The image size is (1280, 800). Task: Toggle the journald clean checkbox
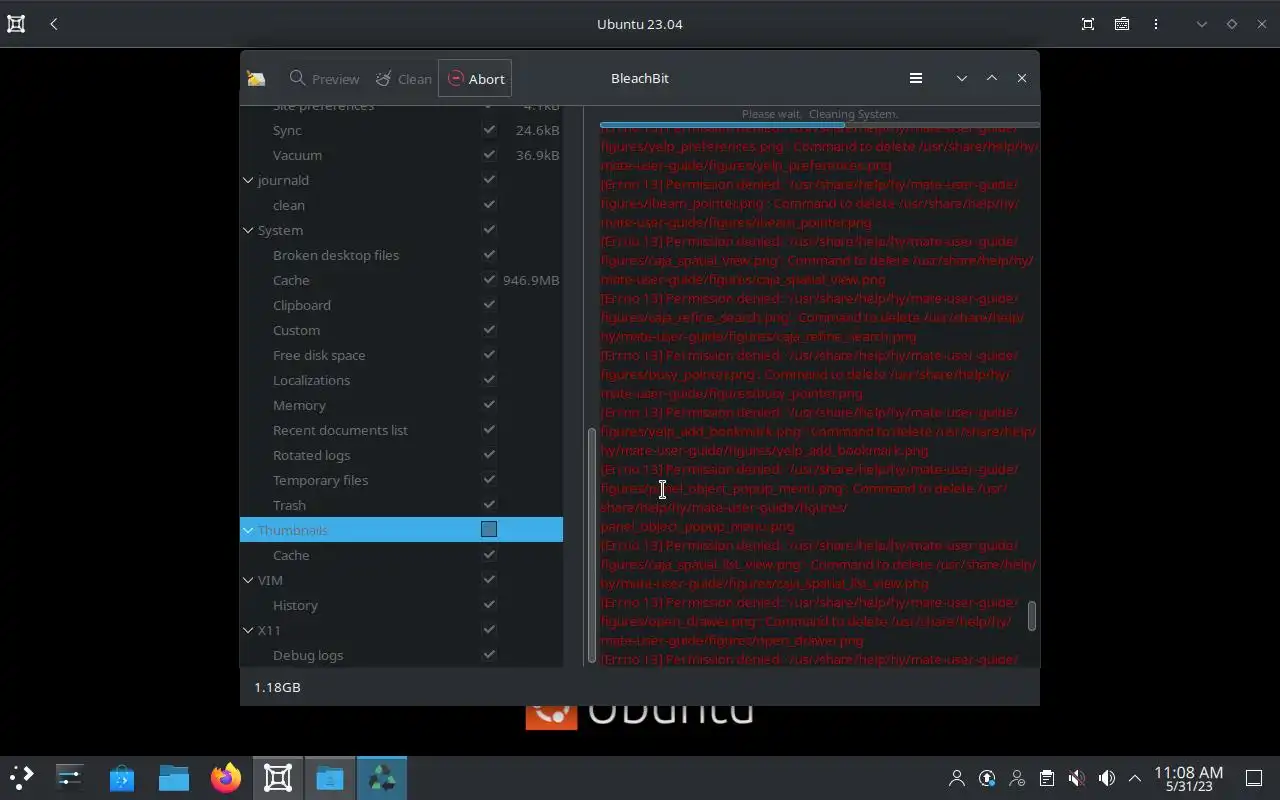point(489,205)
